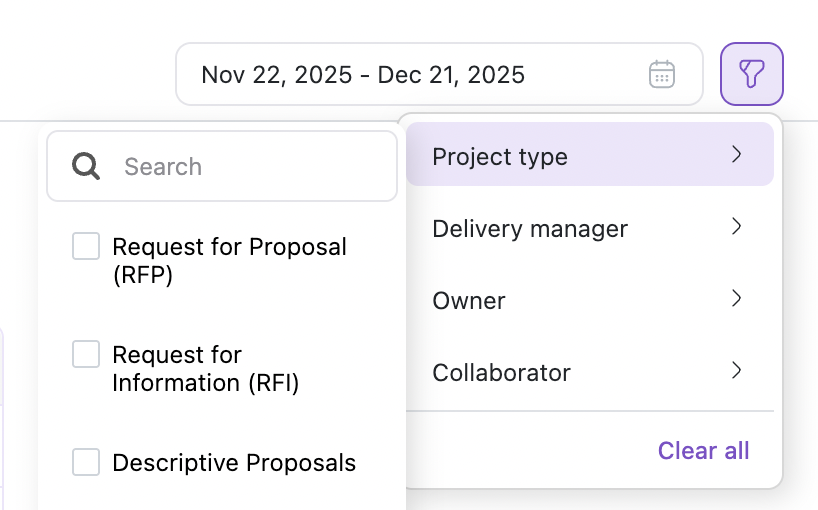Expand the Project type chevron arrow
The image size is (818, 510).
737,154
